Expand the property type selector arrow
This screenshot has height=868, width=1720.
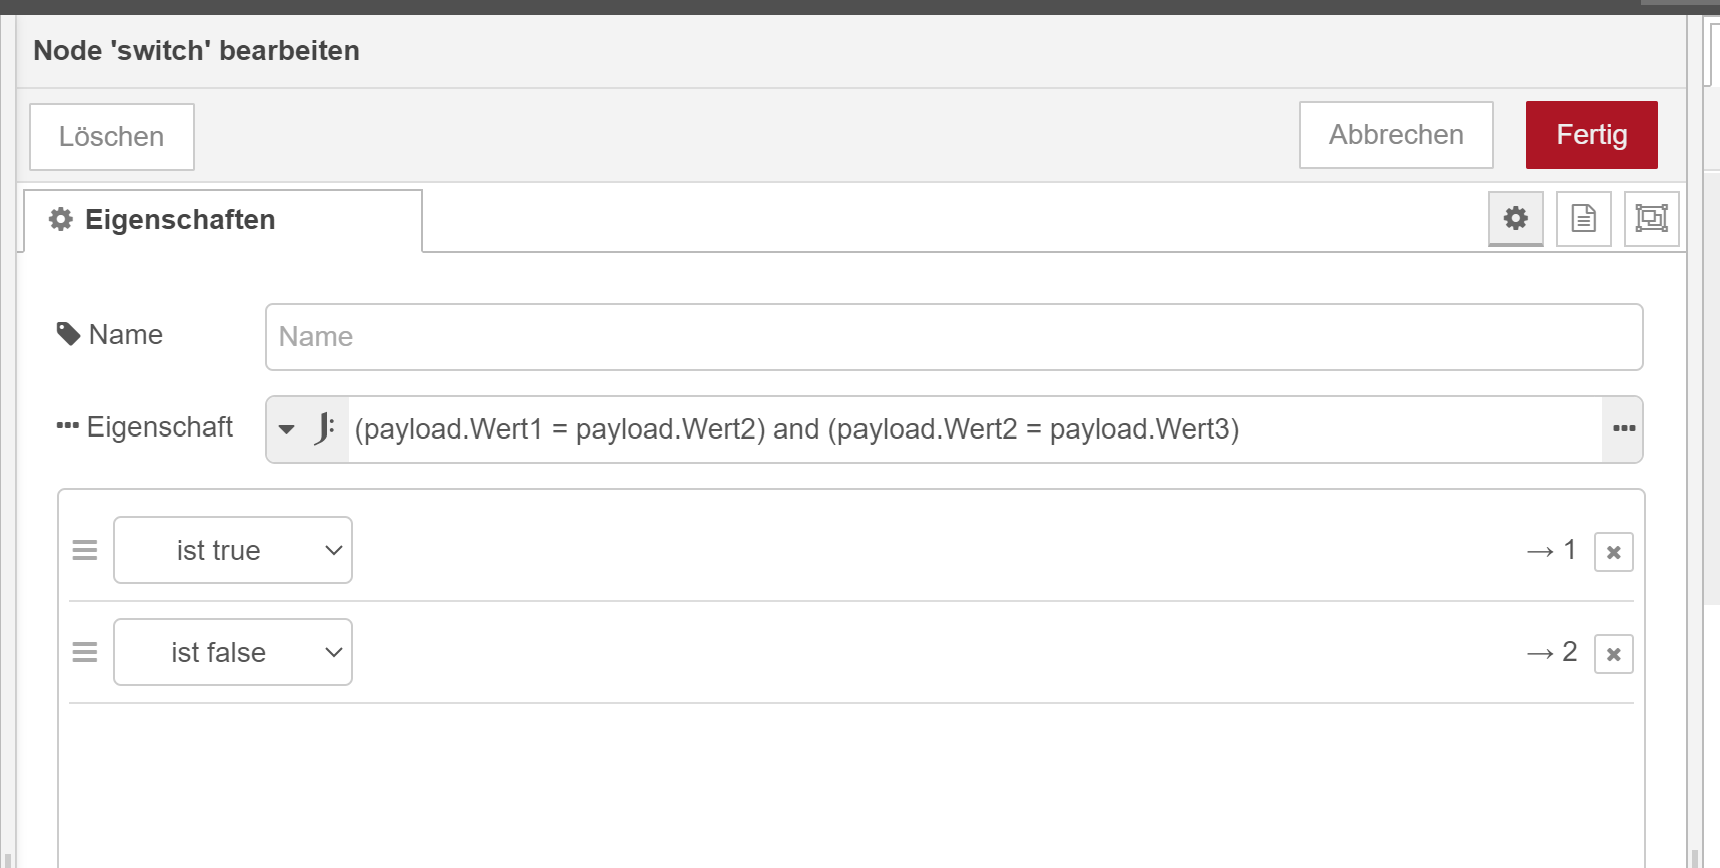tap(287, 429)
